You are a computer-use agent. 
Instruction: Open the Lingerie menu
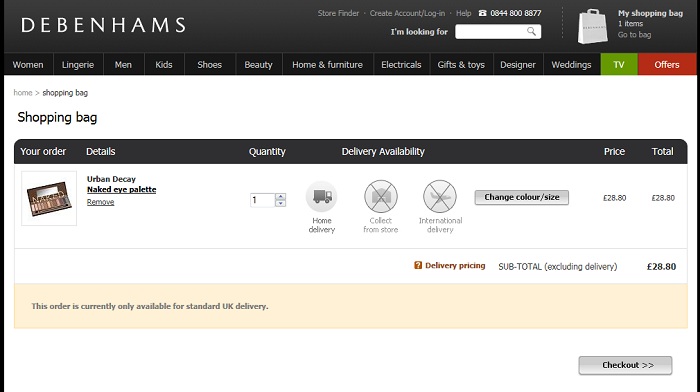coord(78,65)
